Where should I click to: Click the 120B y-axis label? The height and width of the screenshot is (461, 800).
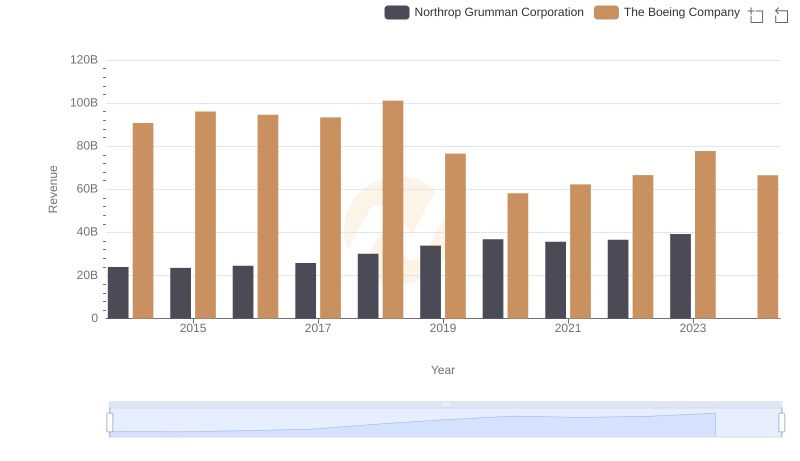[x=84, y=60]
